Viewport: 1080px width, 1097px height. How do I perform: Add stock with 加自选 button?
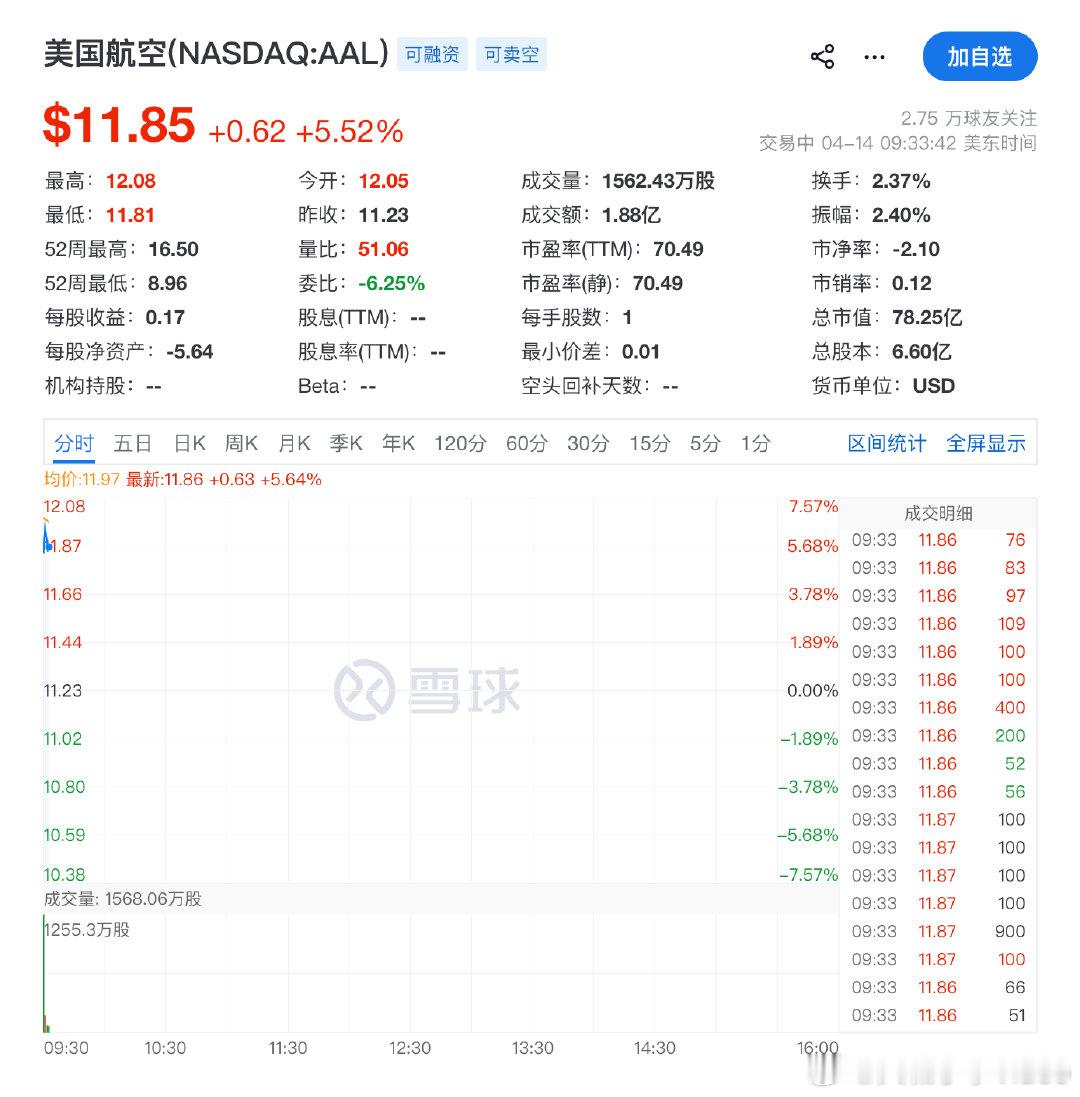tap(980, 57)
